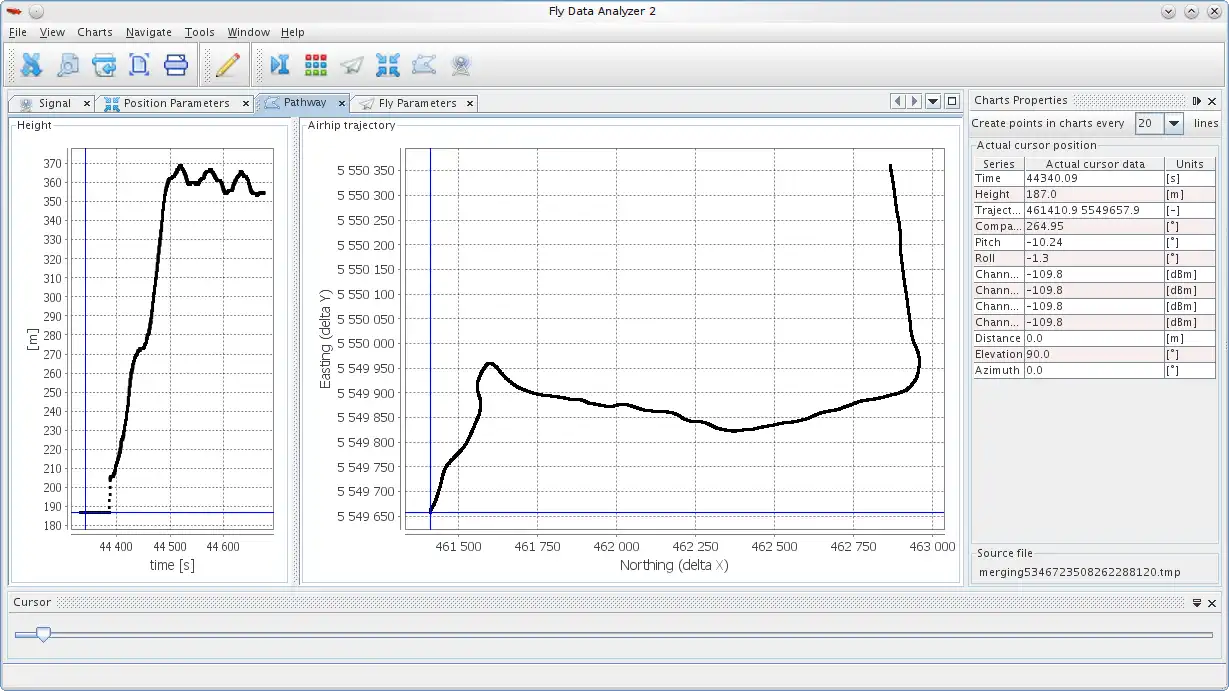Open the points-per-lines combo box dropdown
The image size is (1229, 691).
[1174, 123]
